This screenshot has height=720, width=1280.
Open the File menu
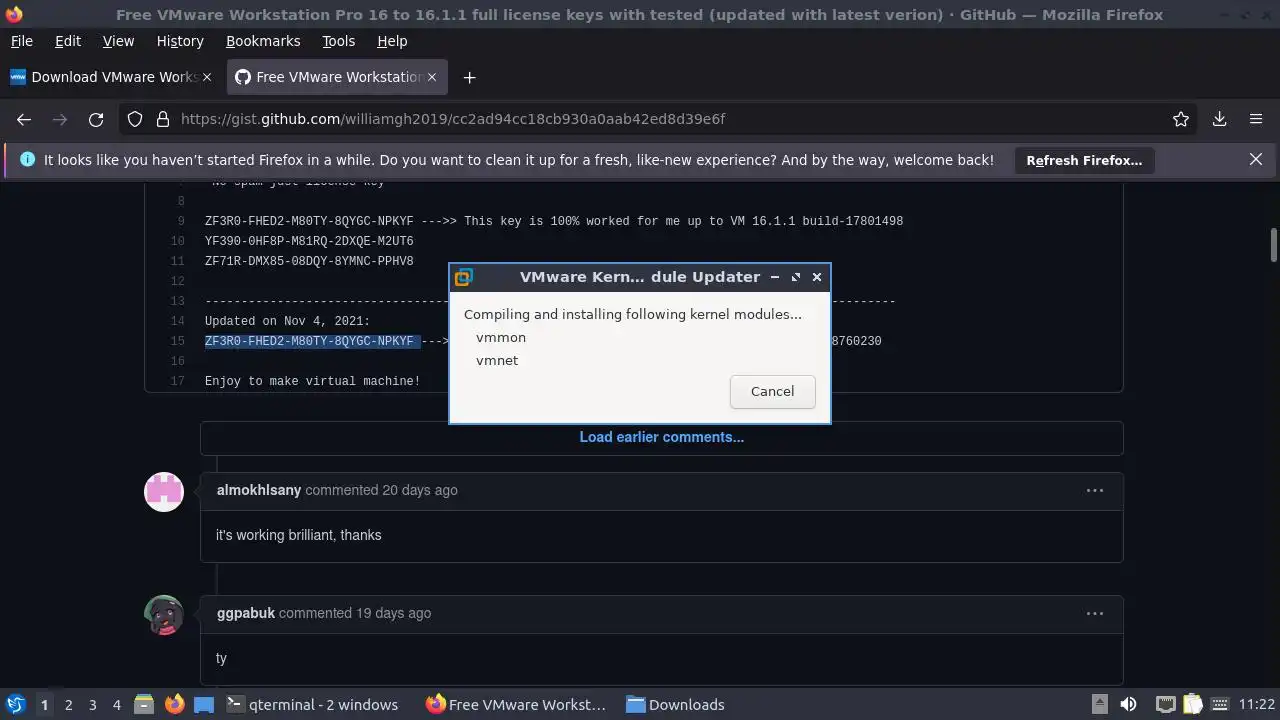point(21,41)
